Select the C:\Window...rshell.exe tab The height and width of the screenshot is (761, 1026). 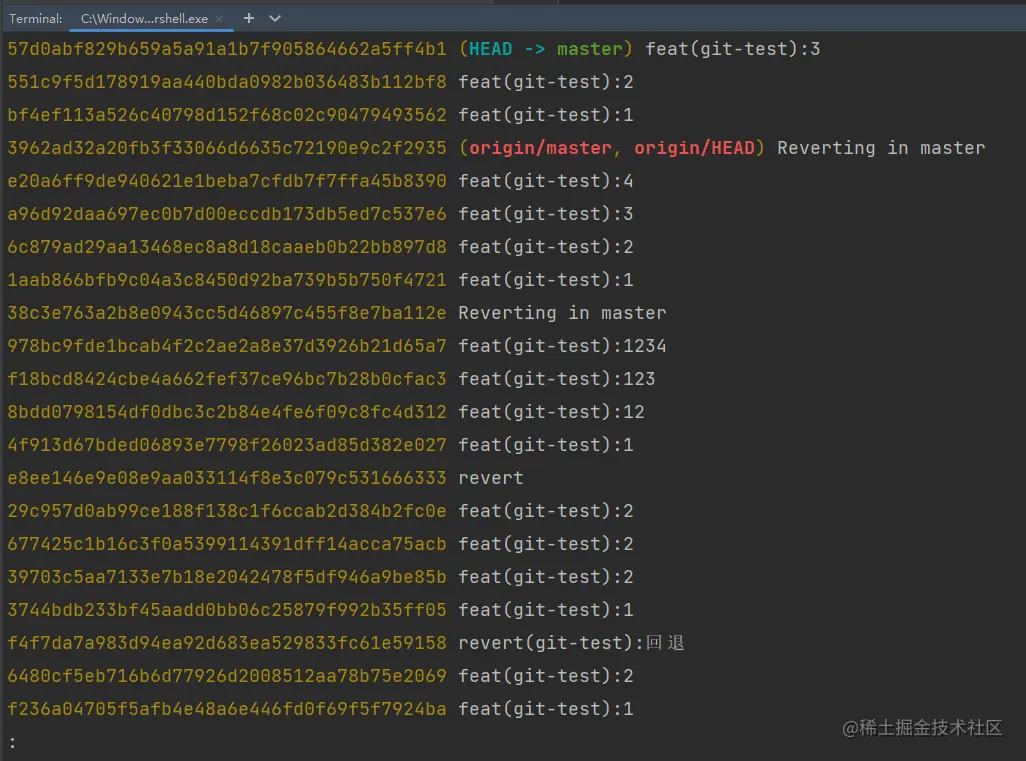(144, 19)
